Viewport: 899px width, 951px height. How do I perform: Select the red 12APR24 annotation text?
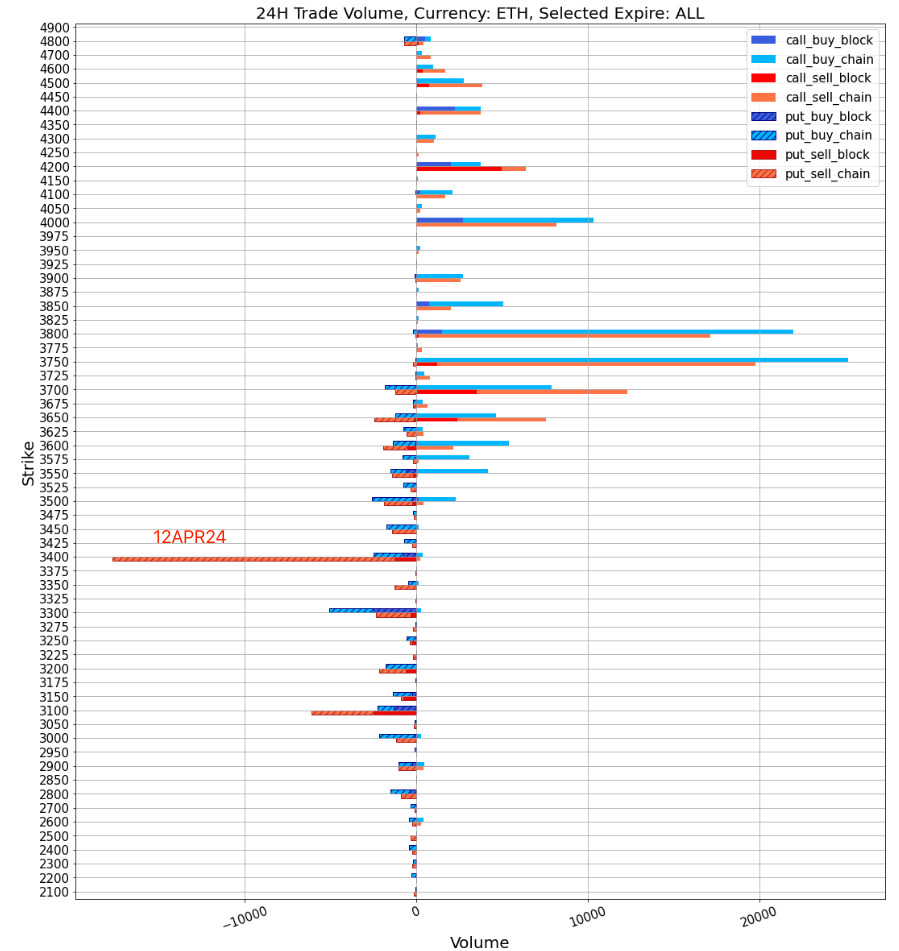[x=189, y=538]
